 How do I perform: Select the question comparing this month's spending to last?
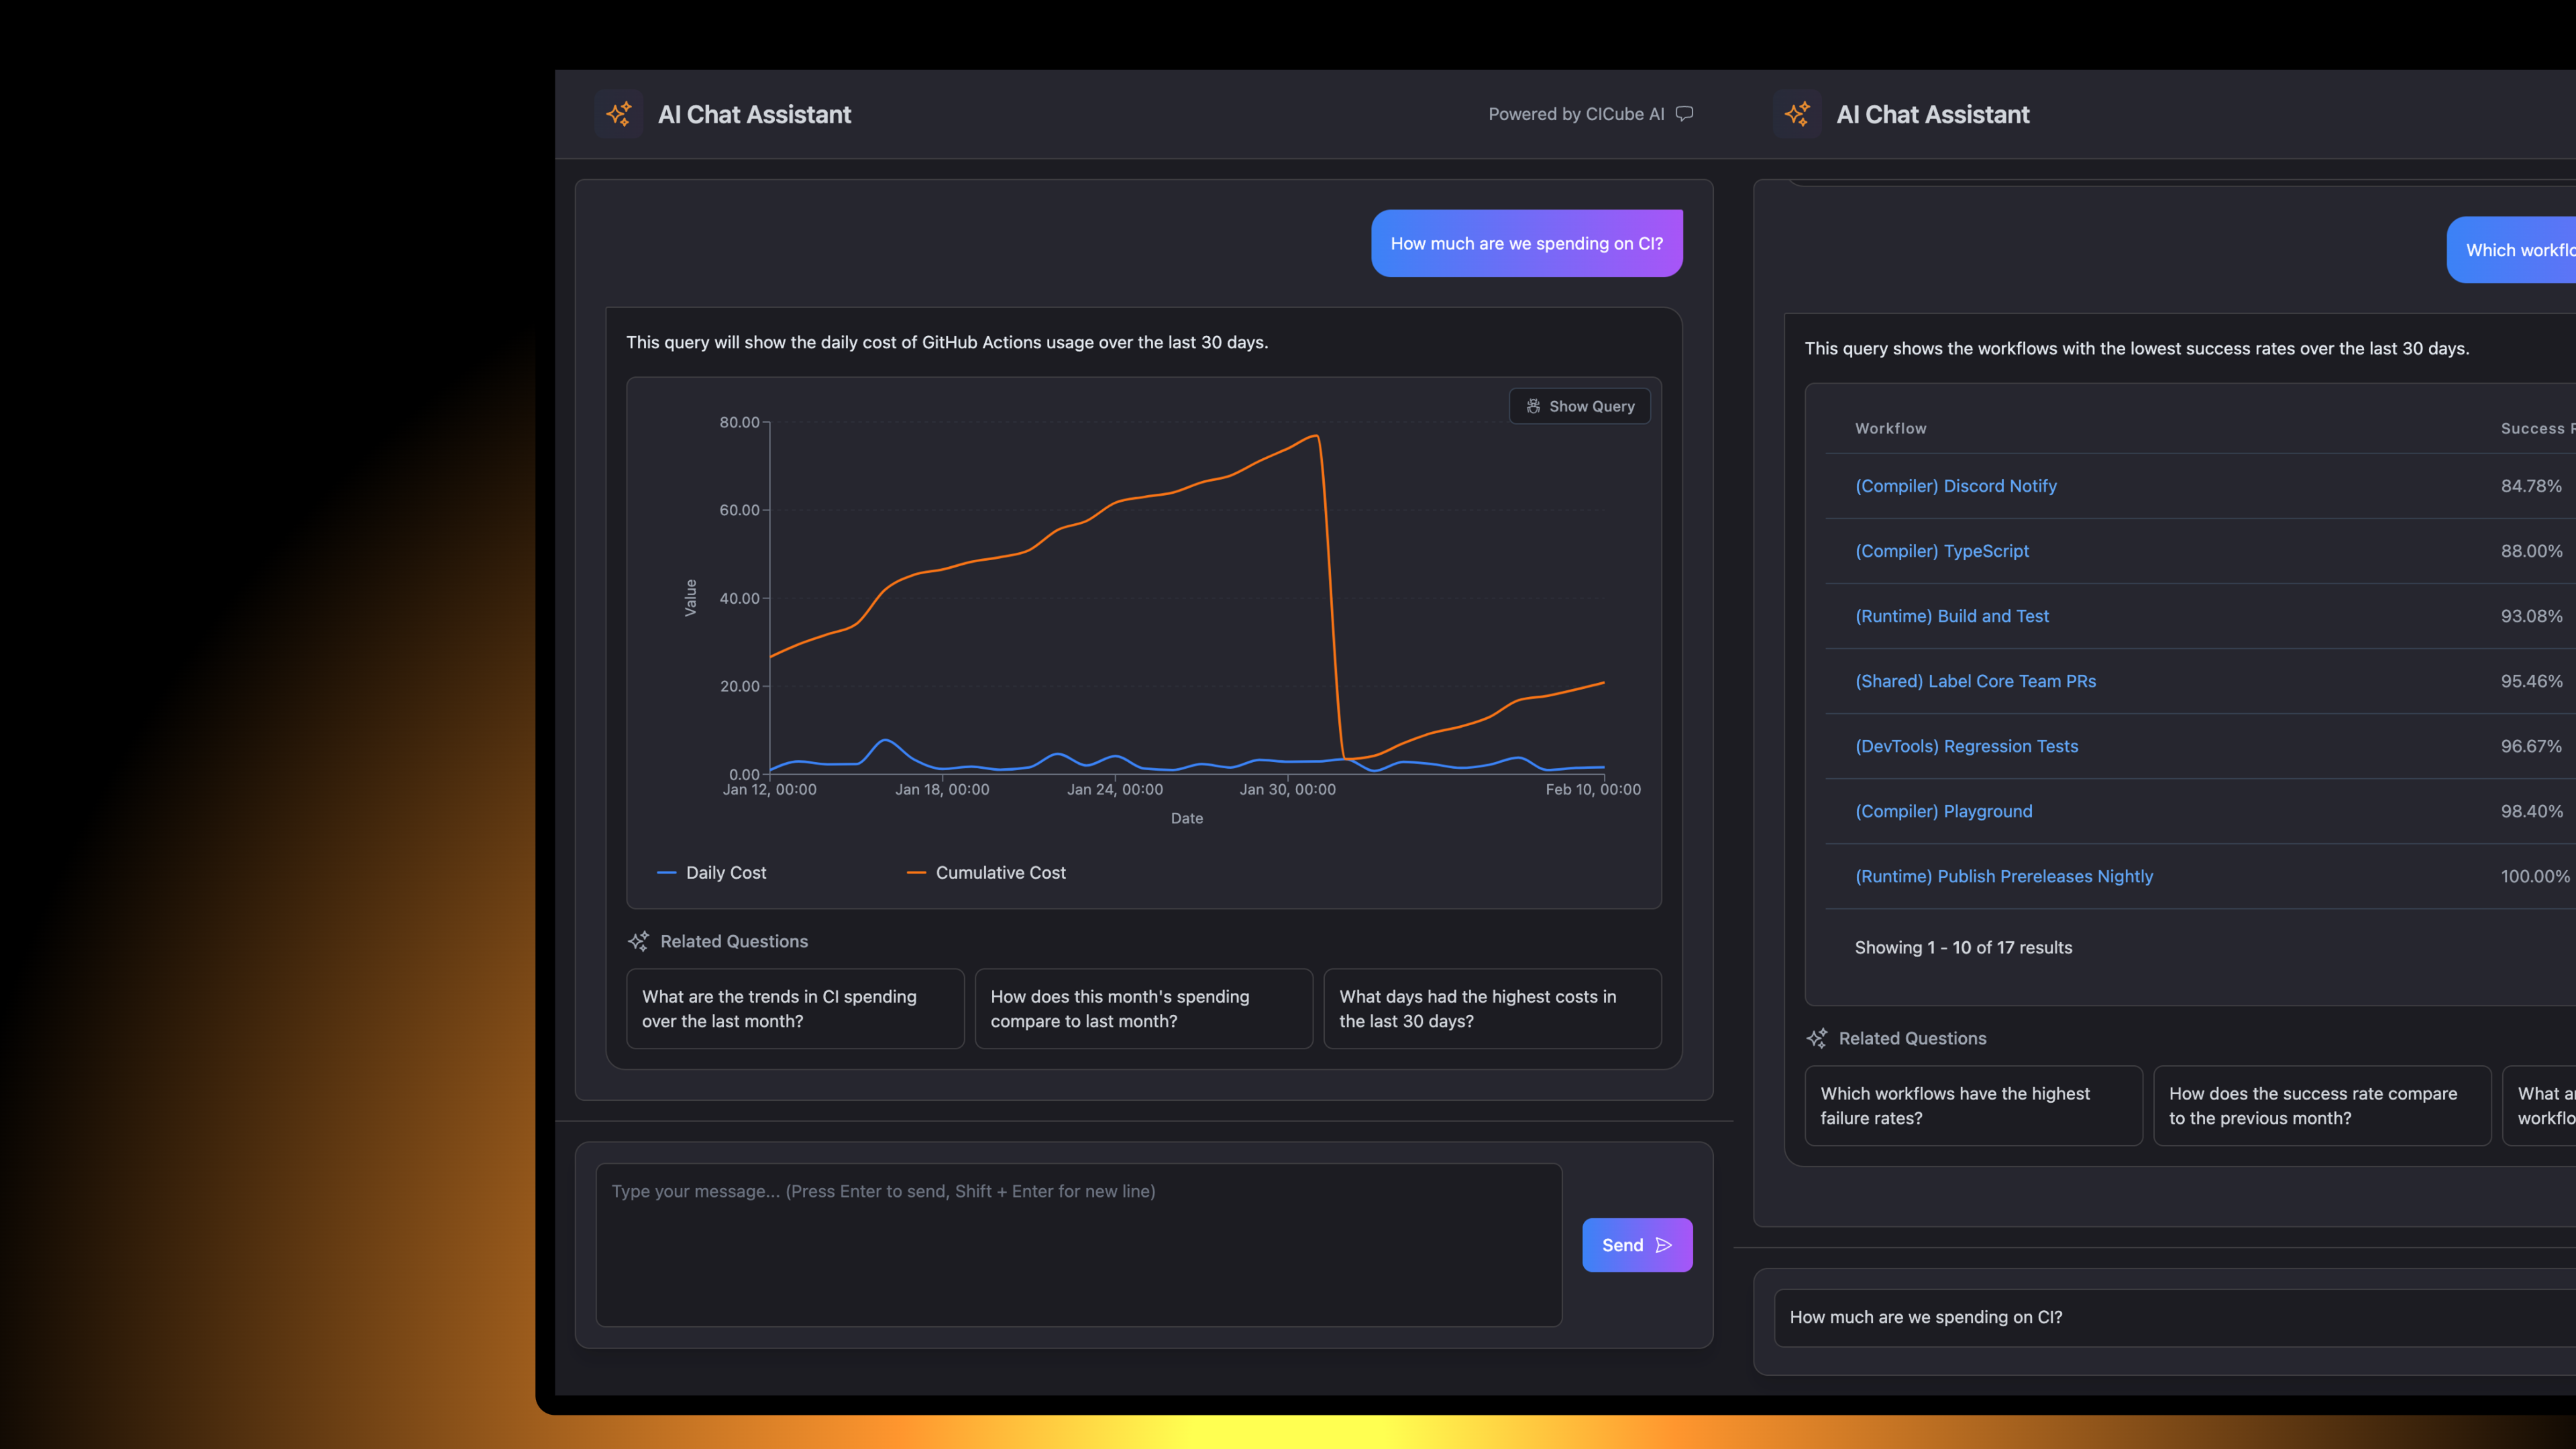[x=1143, y=1009]
